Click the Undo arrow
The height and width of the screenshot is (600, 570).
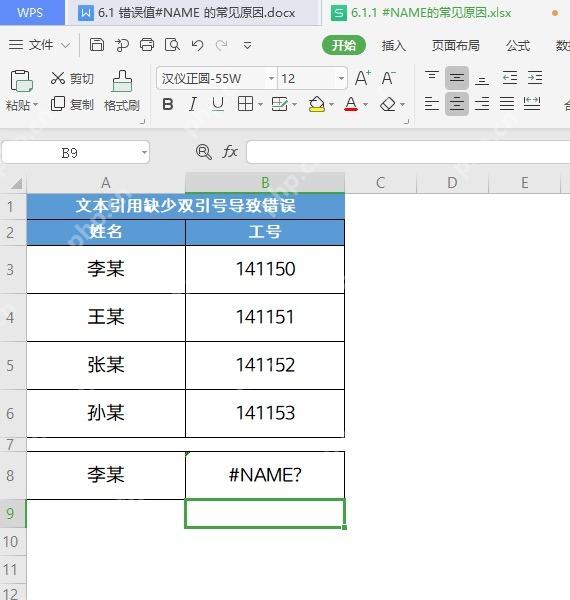pyautogui.click(x=197, y=45)
